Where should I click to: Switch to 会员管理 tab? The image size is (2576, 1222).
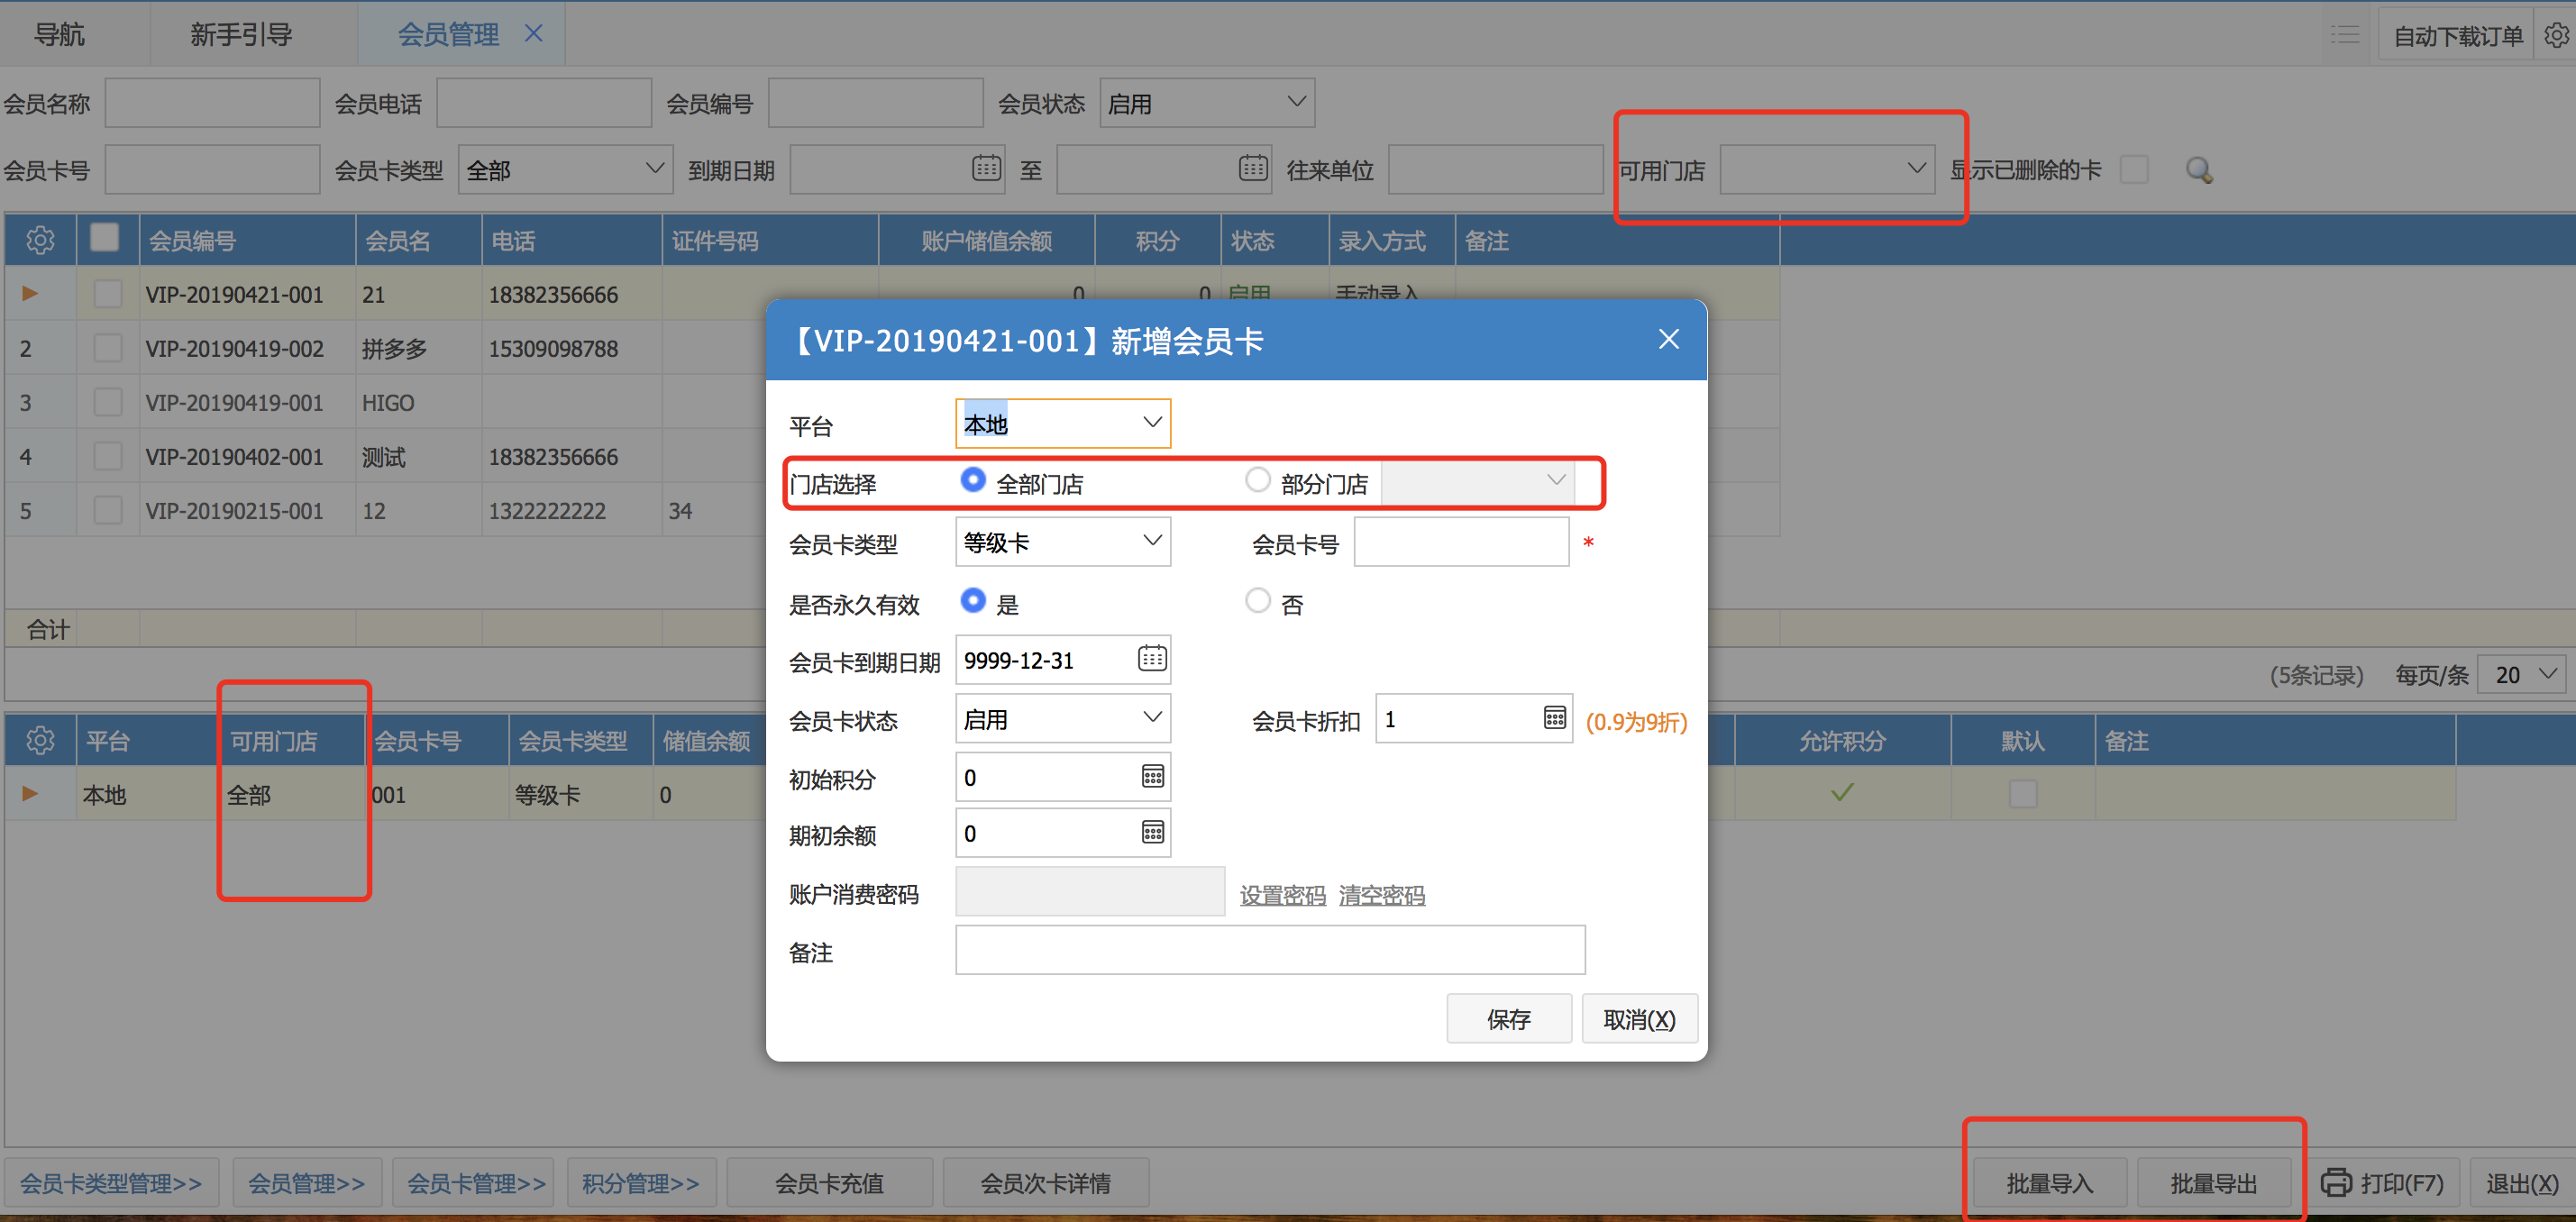(448, 35)
